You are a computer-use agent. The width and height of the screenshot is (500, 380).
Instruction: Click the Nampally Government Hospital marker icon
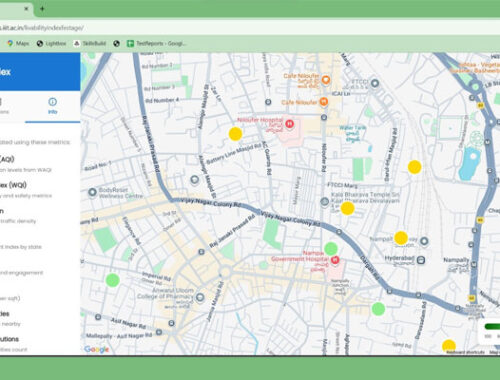pos(335,260)
